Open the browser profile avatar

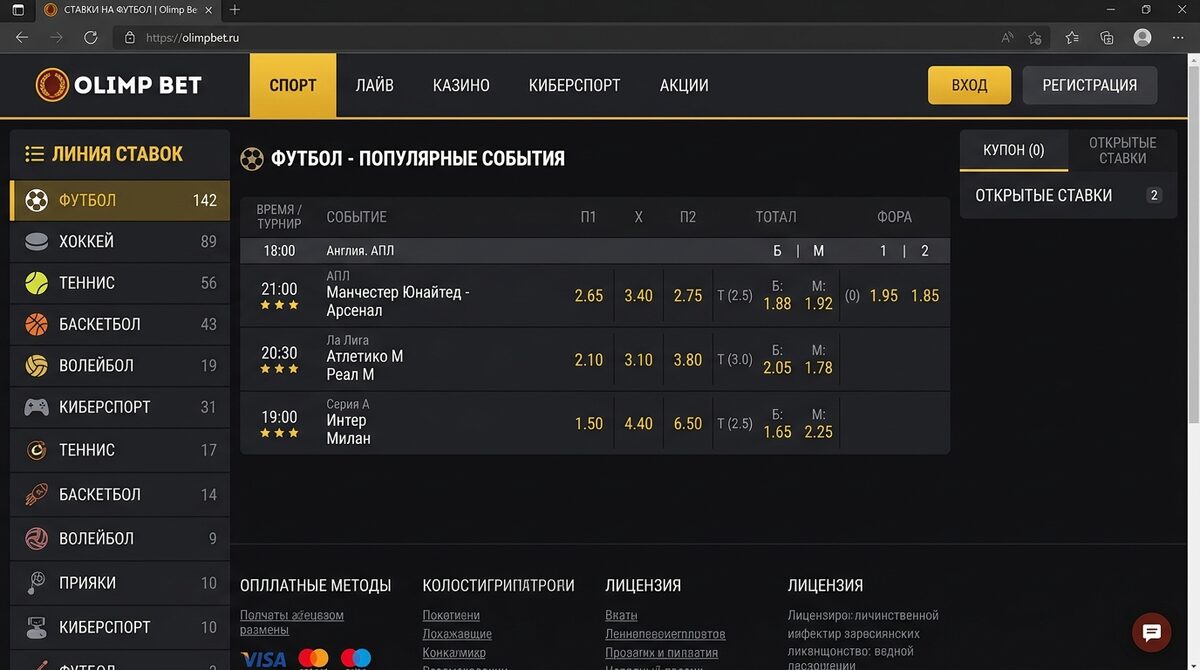pos(1143,38)
